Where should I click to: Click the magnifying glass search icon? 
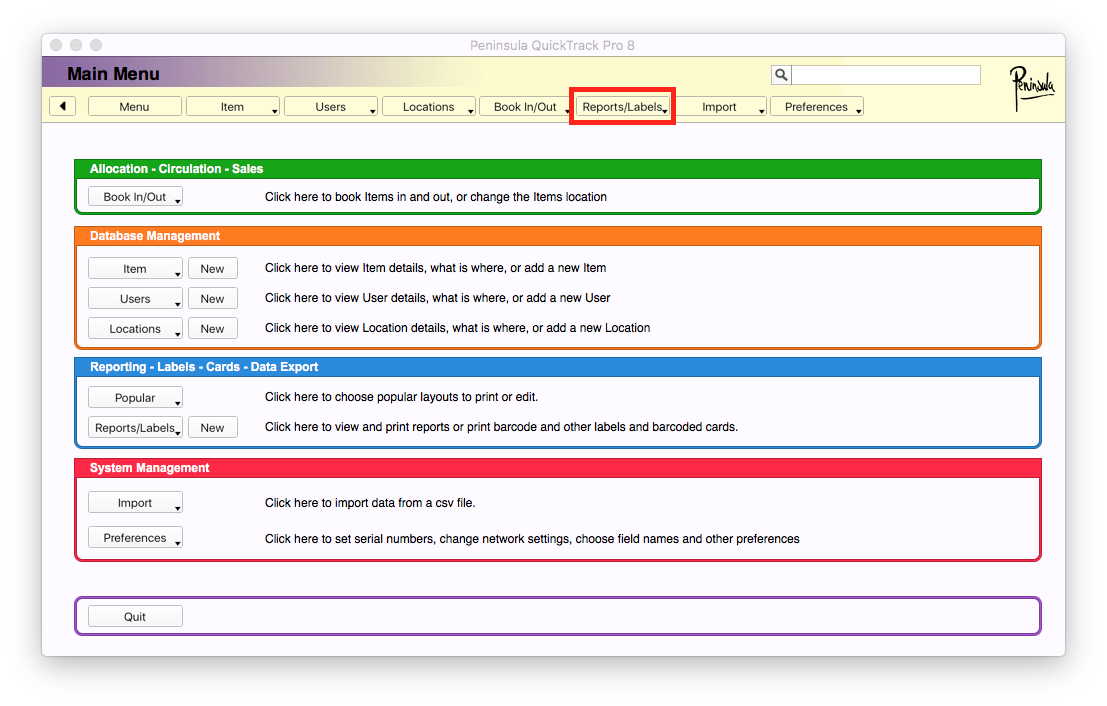[x=781, y=75]
